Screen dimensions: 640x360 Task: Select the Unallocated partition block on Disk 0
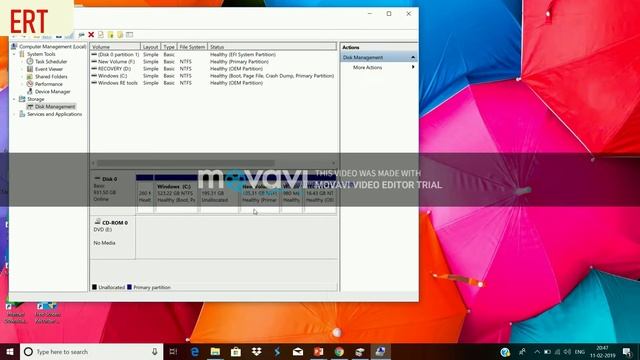pos(219,193)
